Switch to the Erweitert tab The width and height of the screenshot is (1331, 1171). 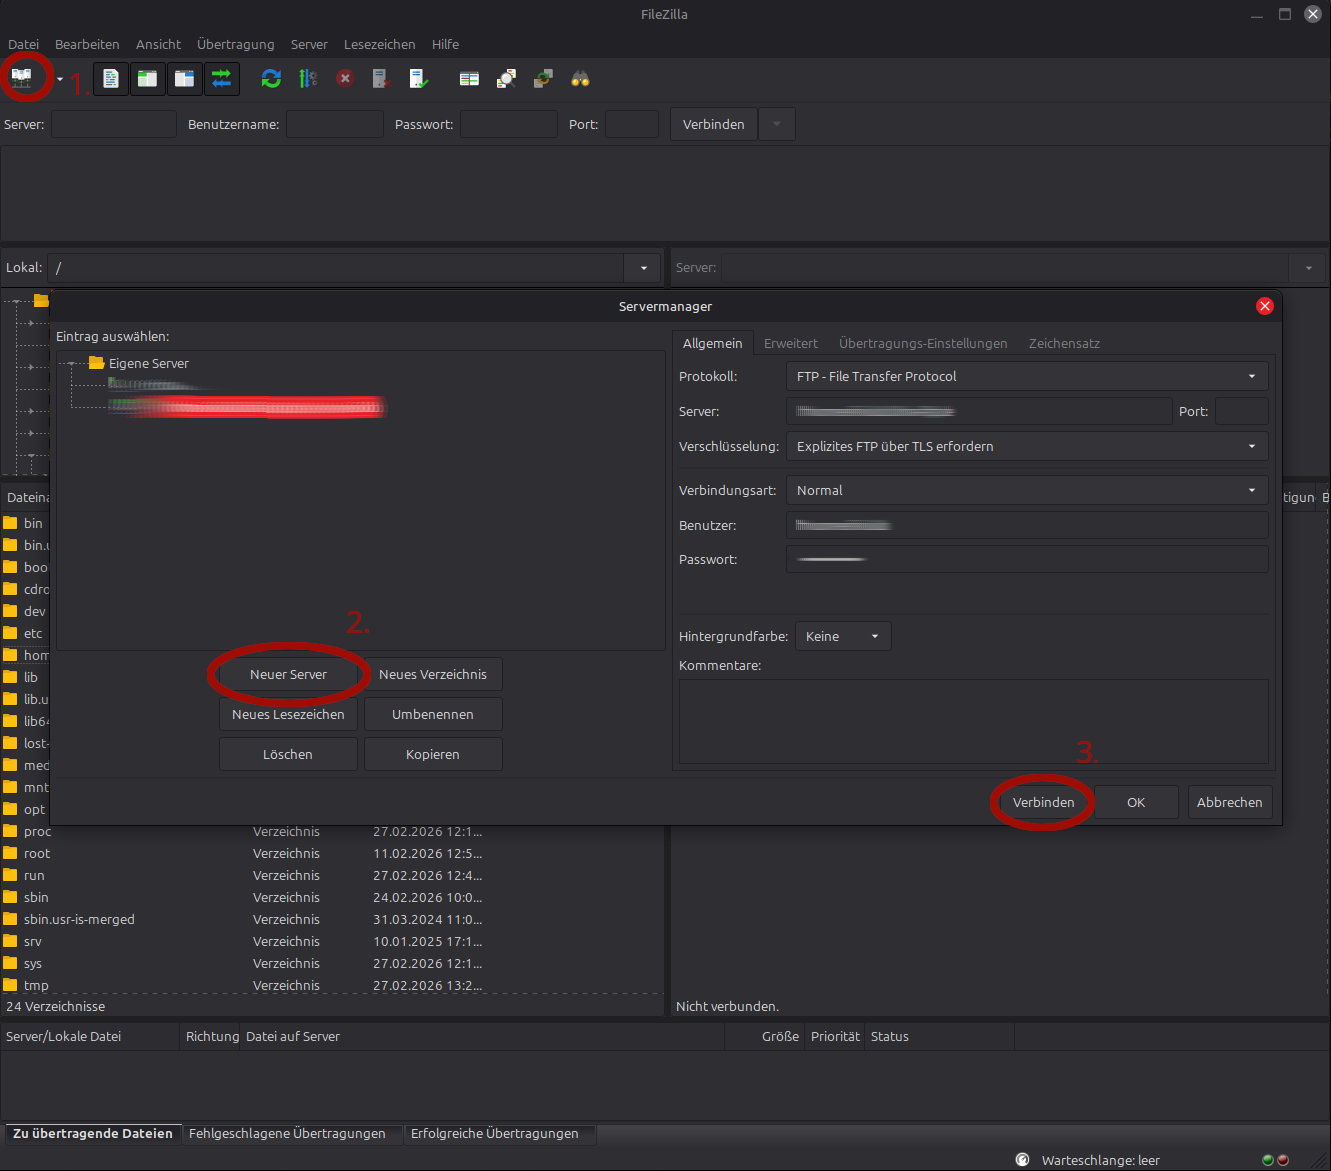[x=790, y=343]
